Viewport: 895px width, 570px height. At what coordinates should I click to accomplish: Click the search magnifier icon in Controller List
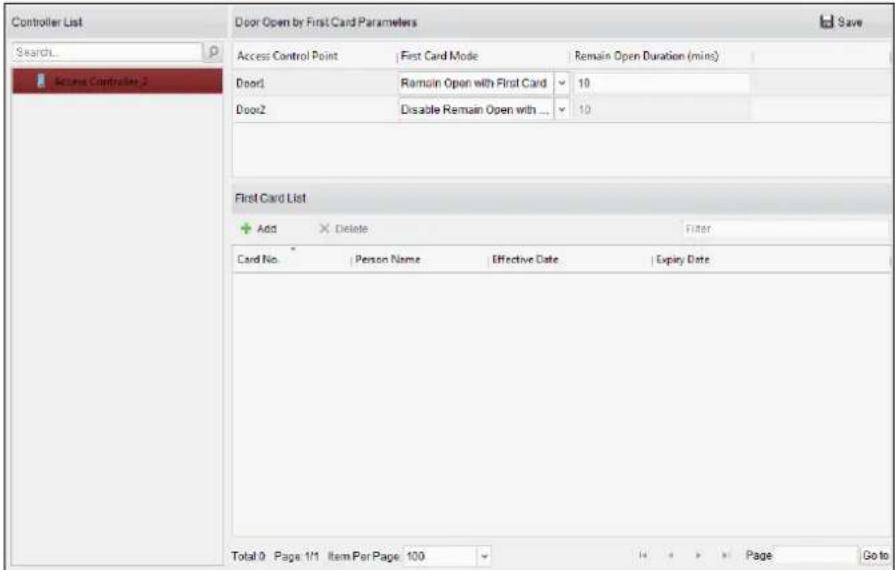pos(213,52)
